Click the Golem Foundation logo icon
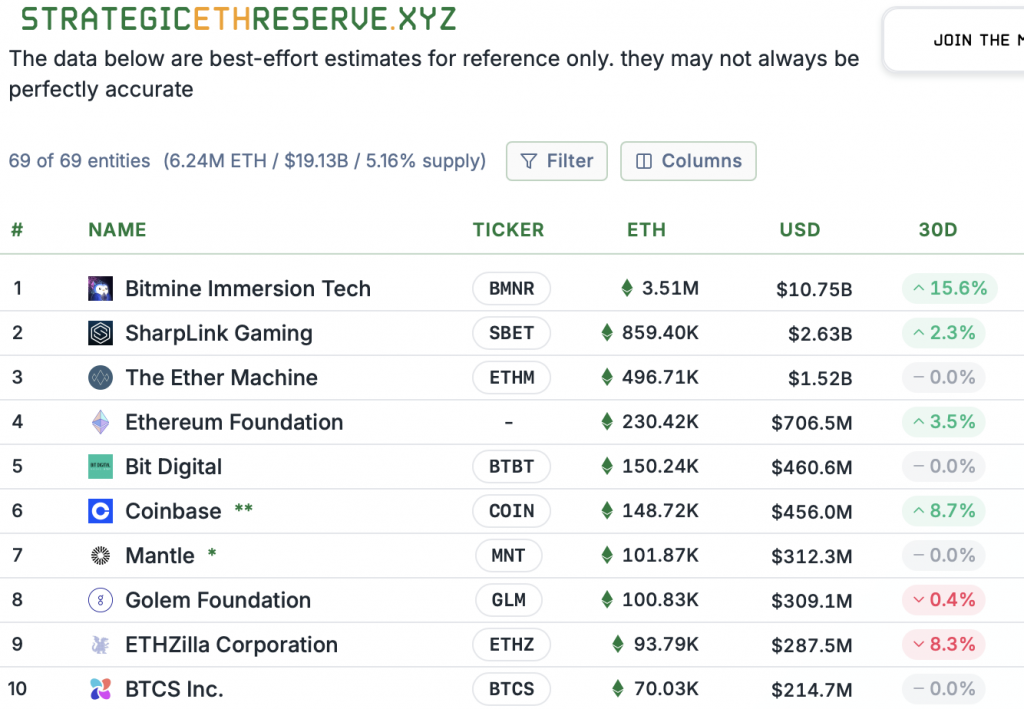This screenshot has width=1024, height=709. (x=99, y=600)
